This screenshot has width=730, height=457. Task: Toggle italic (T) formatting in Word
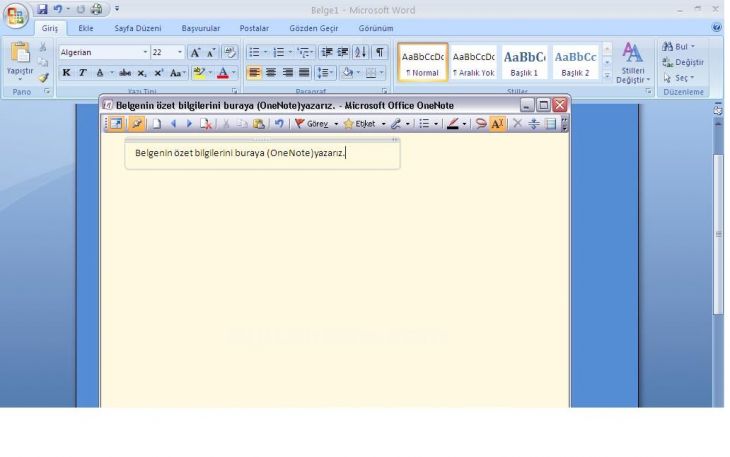click(x=83, y=73)
